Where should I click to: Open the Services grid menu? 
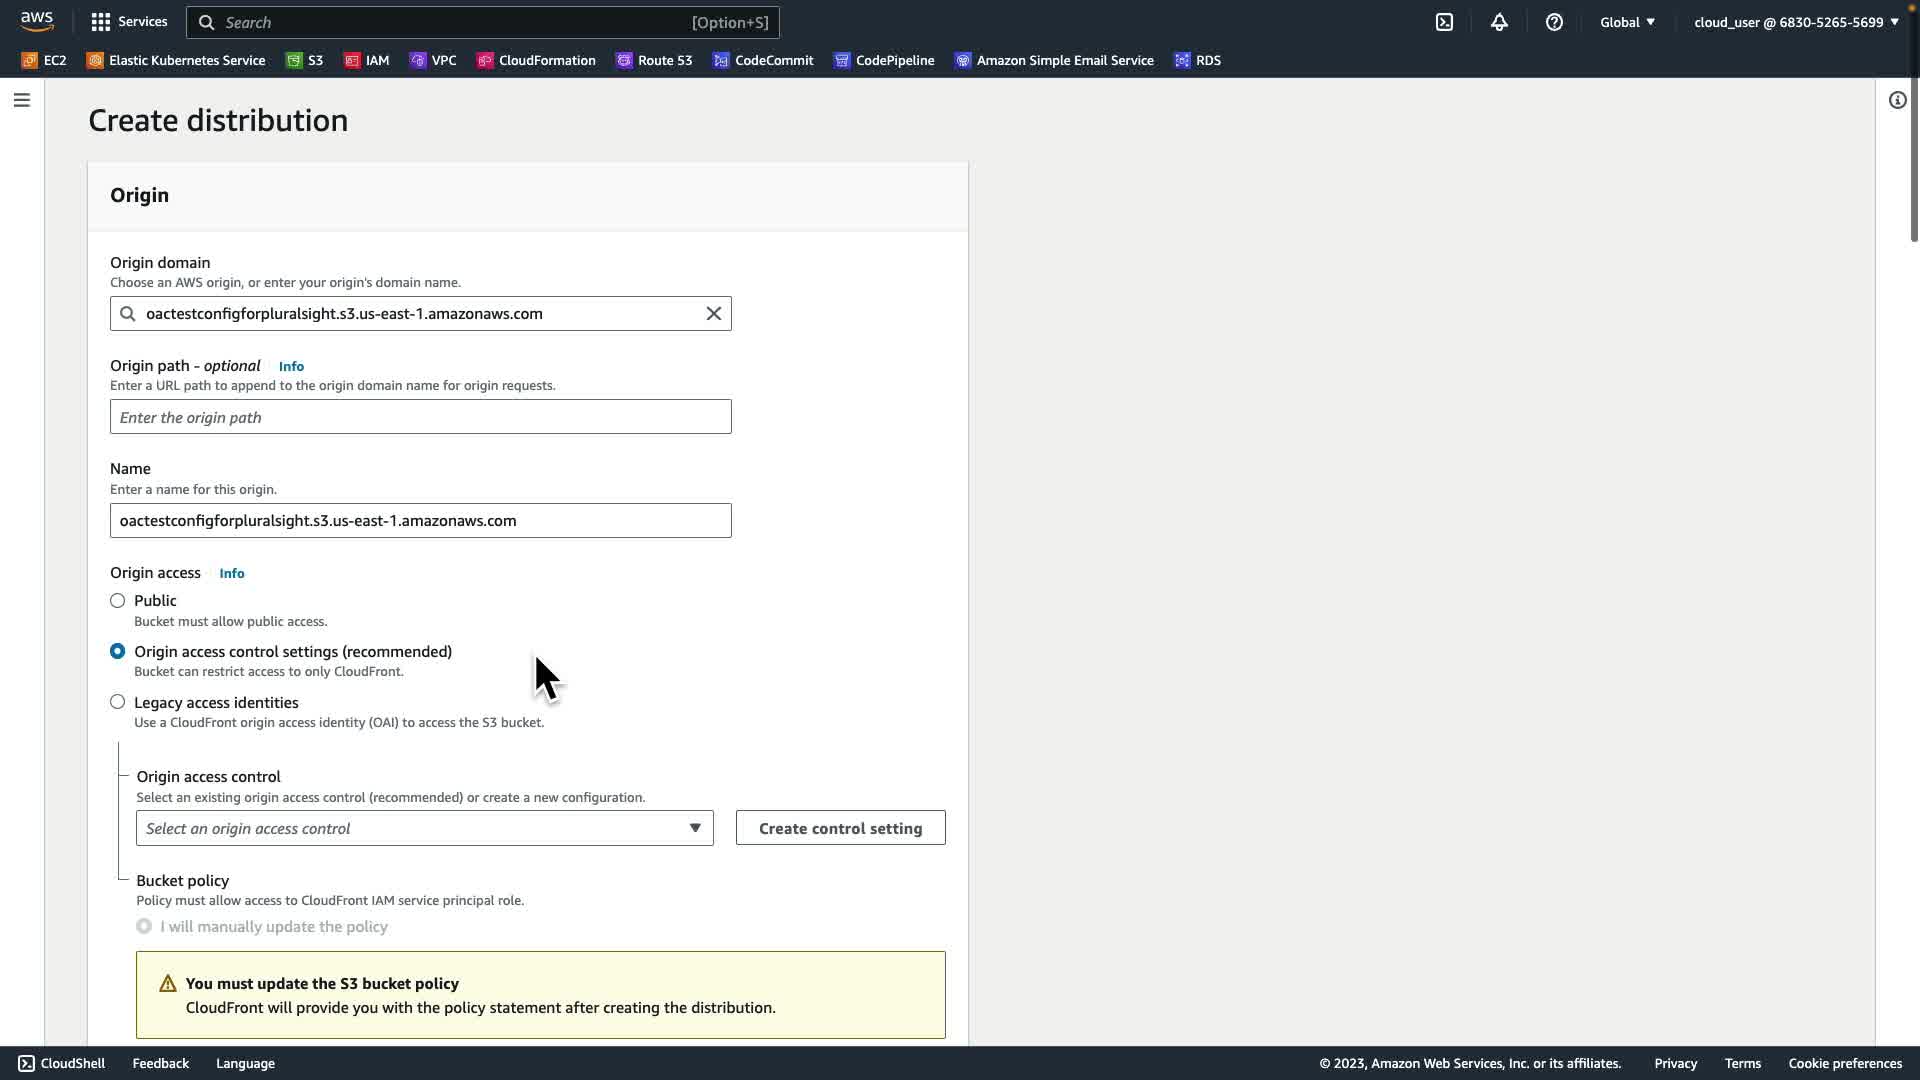point(129,22)
